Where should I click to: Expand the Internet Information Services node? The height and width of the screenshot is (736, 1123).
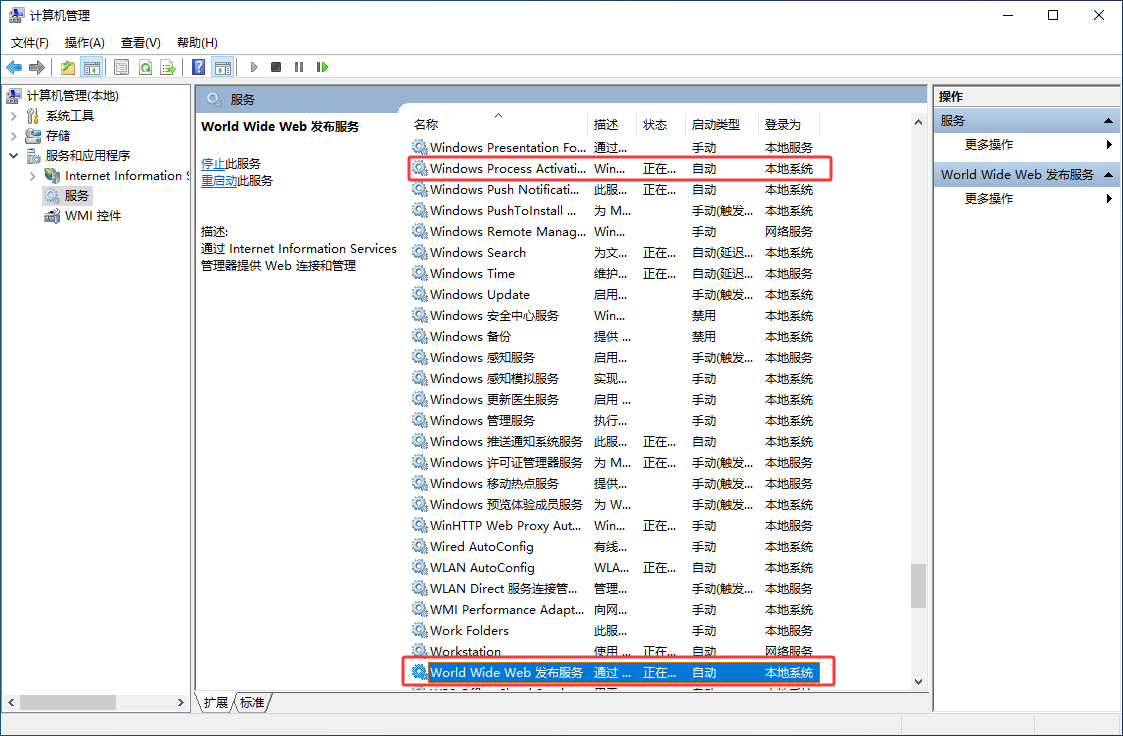pyautogui.click(x=33, y=176)
